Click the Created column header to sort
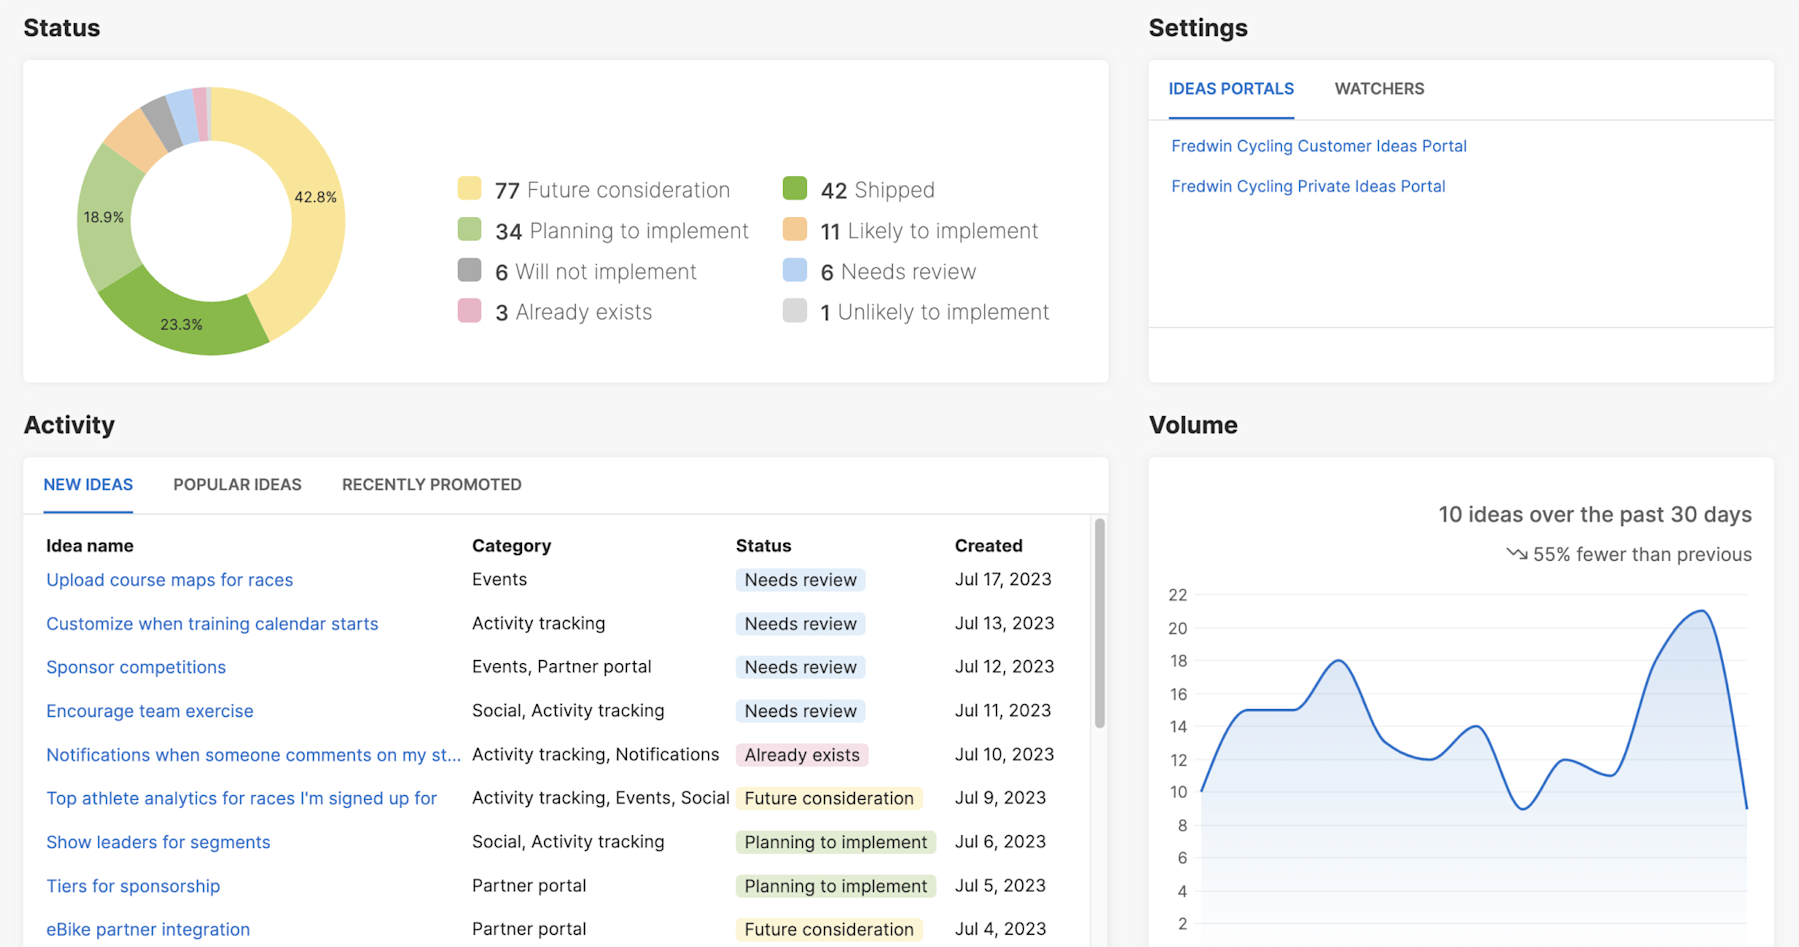 click(x=988, y=545)
